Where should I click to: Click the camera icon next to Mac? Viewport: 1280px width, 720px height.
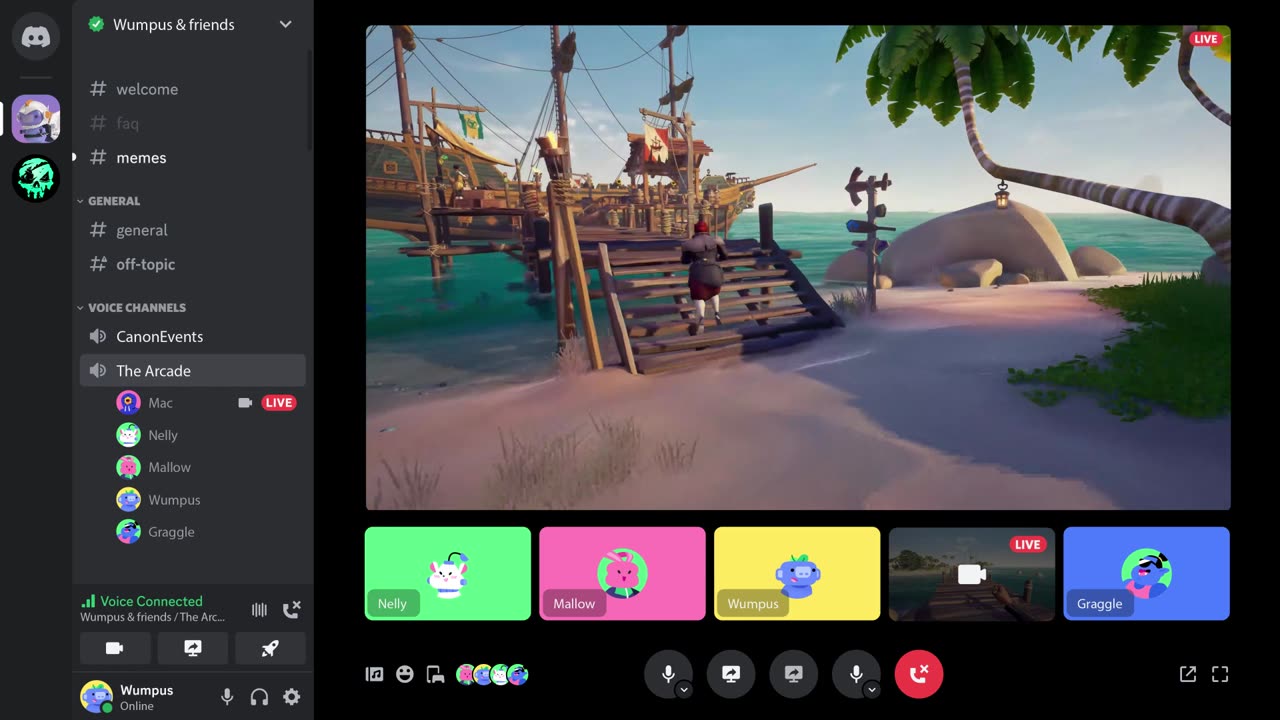point(245,403)
